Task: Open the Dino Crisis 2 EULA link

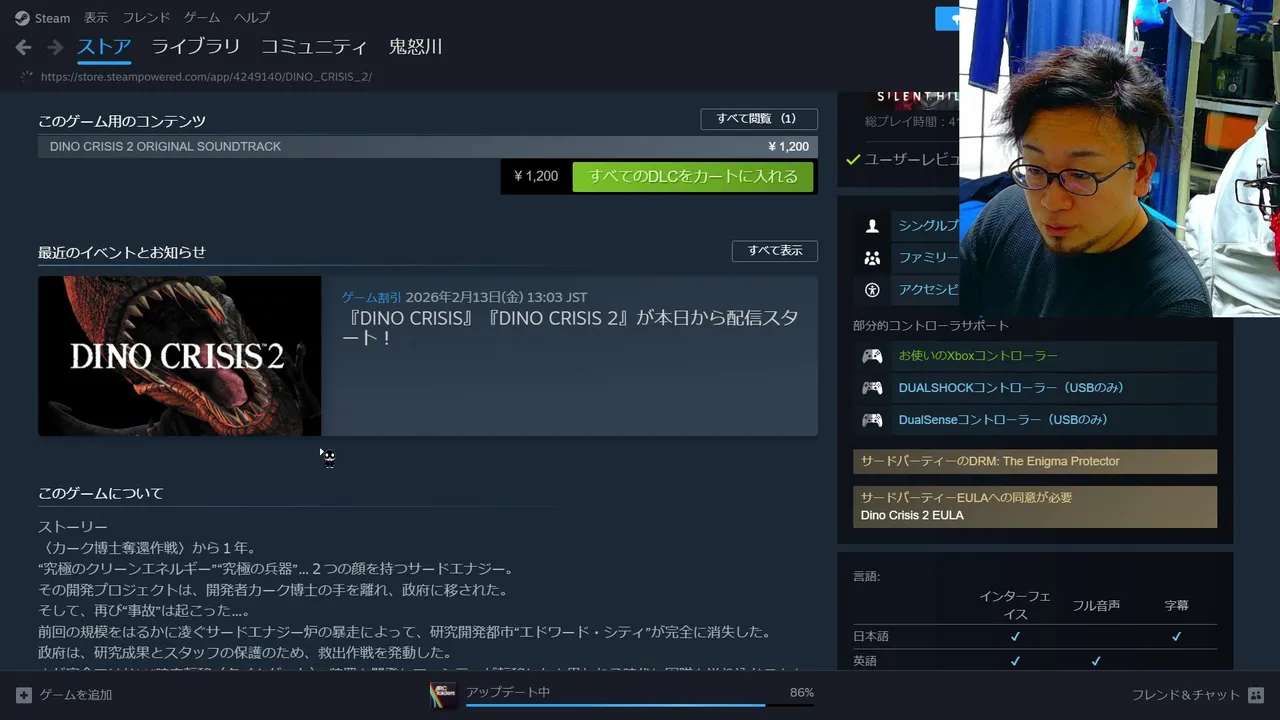Action: 912,516
